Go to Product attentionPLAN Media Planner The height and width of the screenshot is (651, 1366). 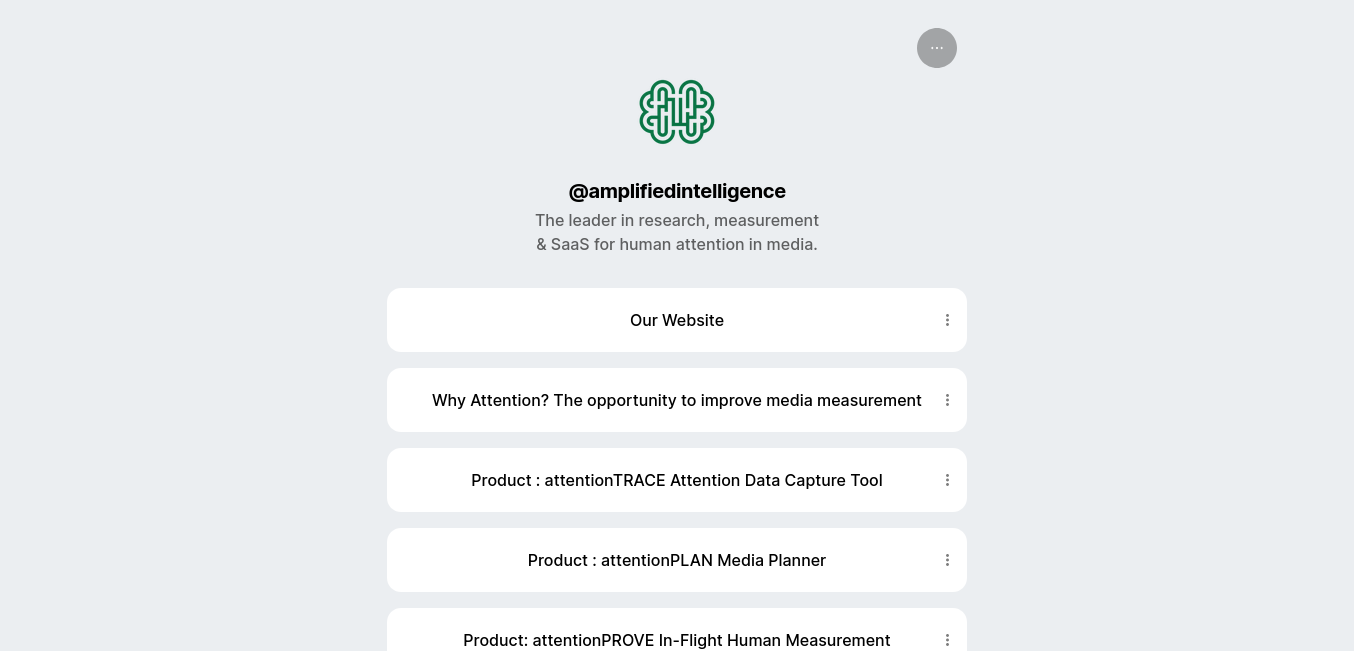coord(677,560)
